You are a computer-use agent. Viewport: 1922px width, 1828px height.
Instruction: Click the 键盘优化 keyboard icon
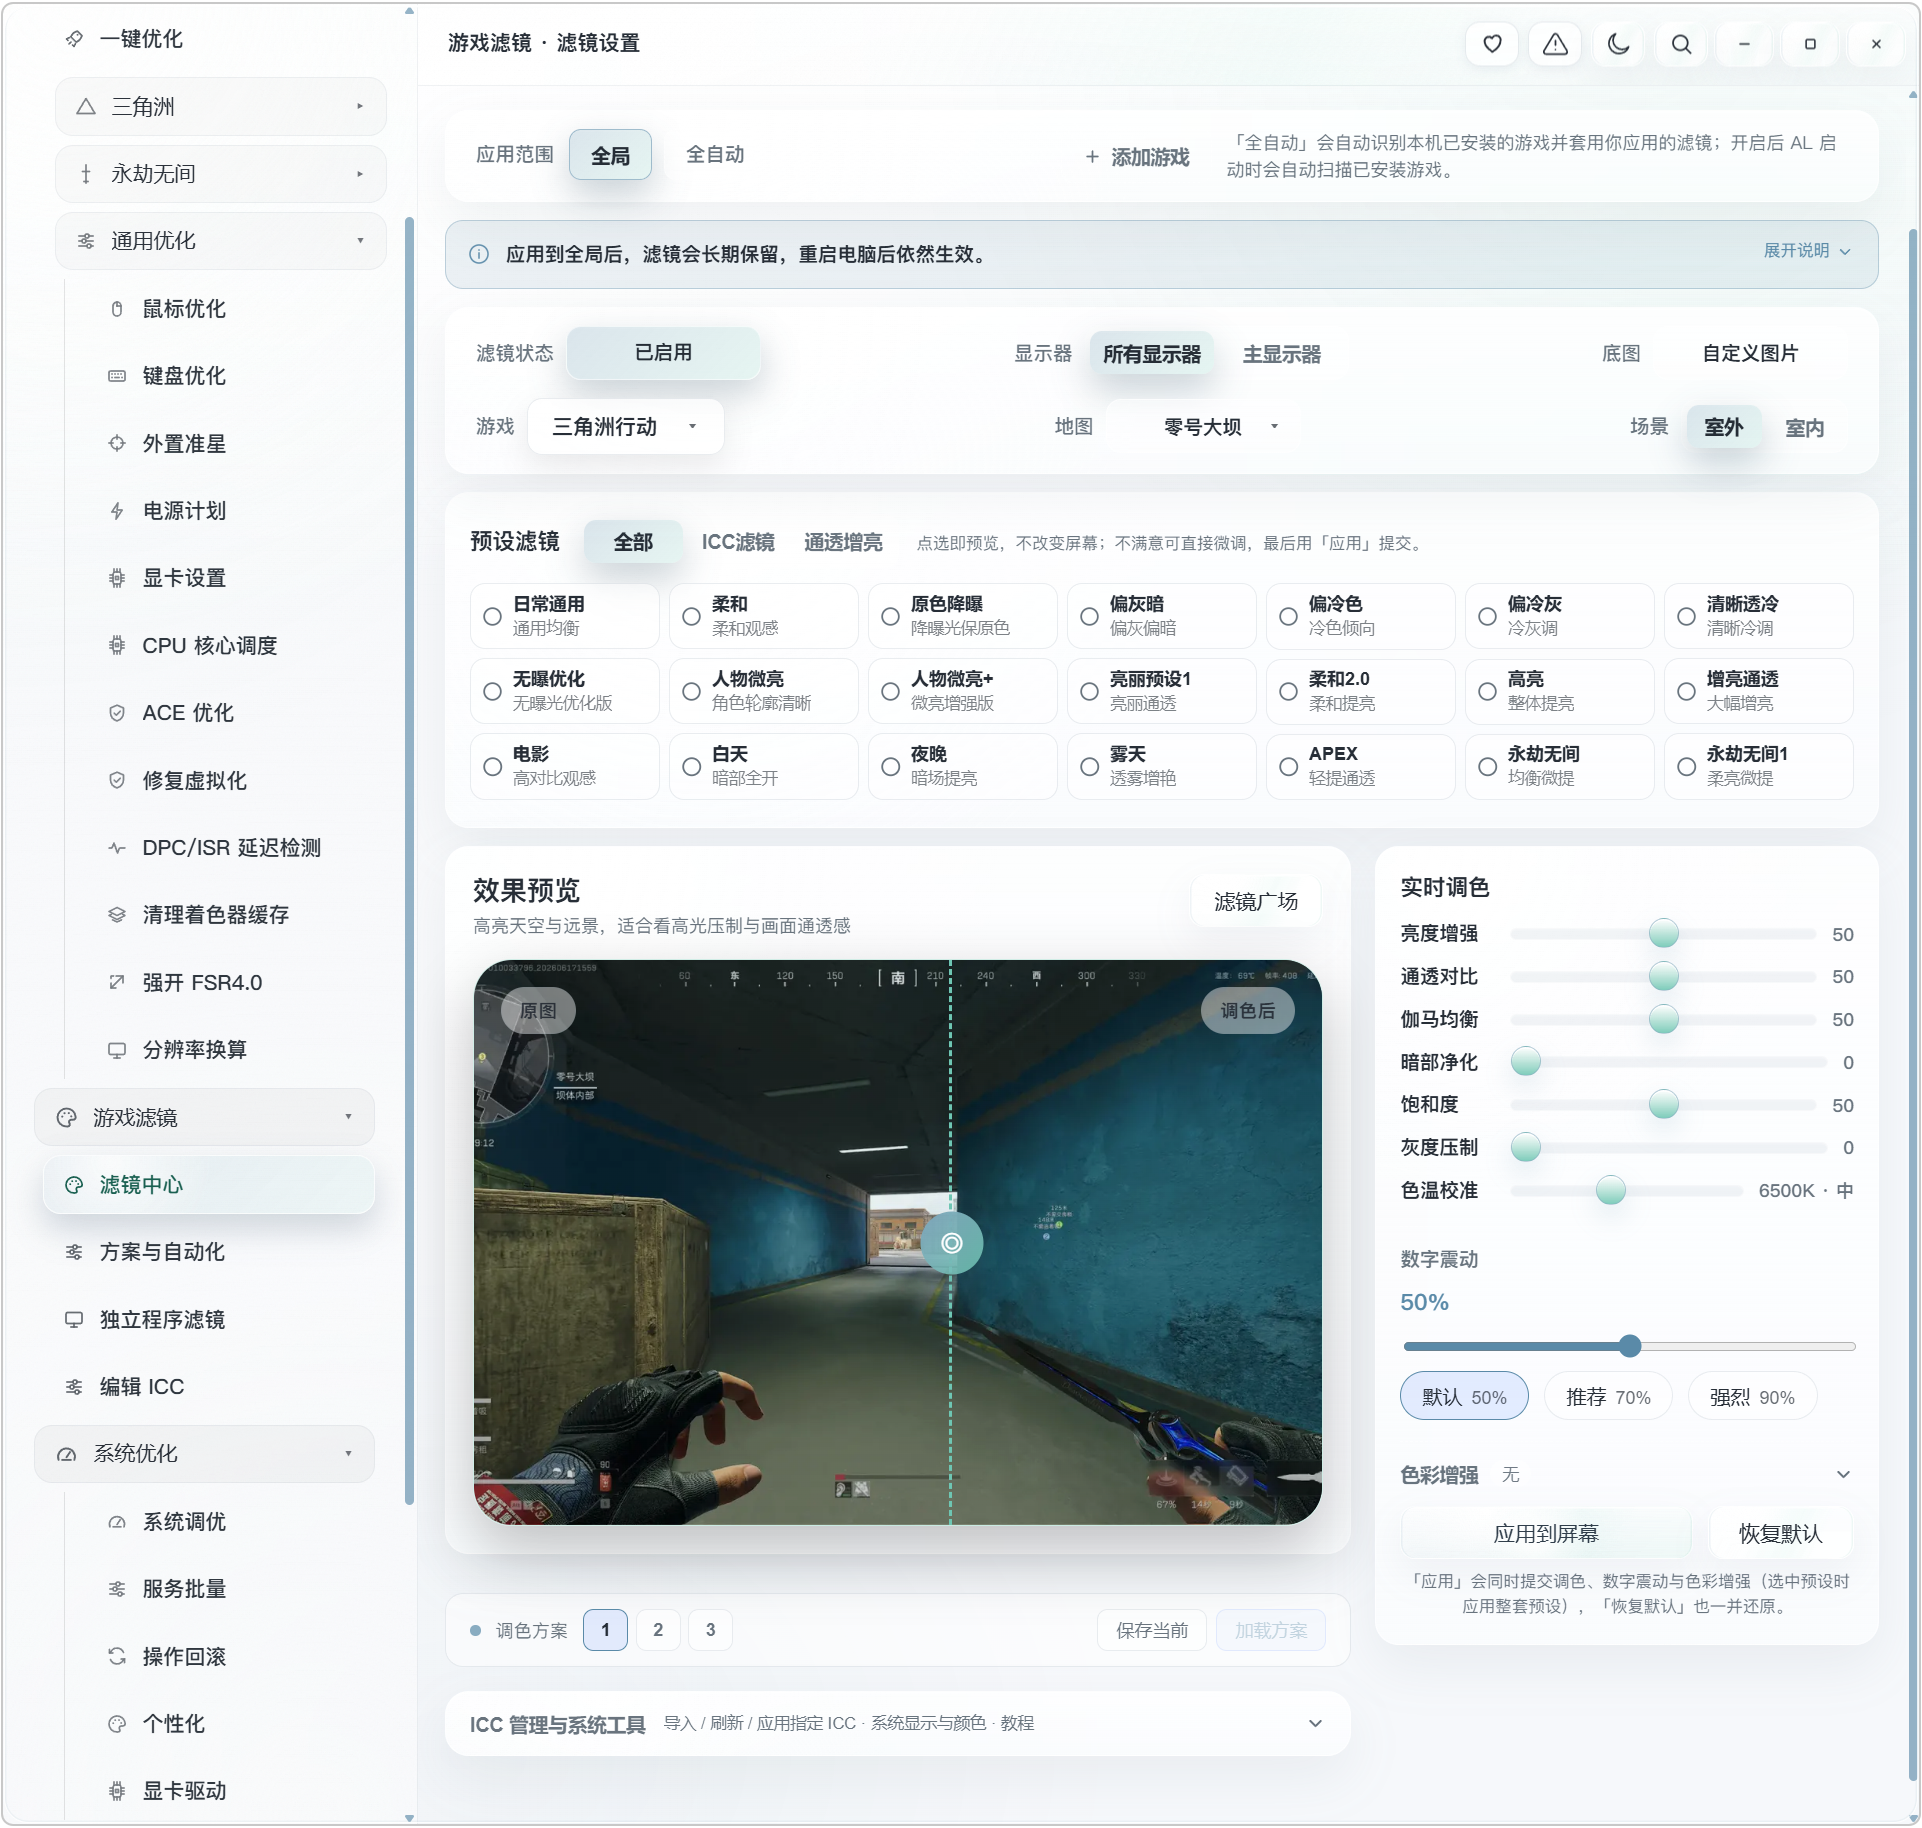[x=117, y=376]
